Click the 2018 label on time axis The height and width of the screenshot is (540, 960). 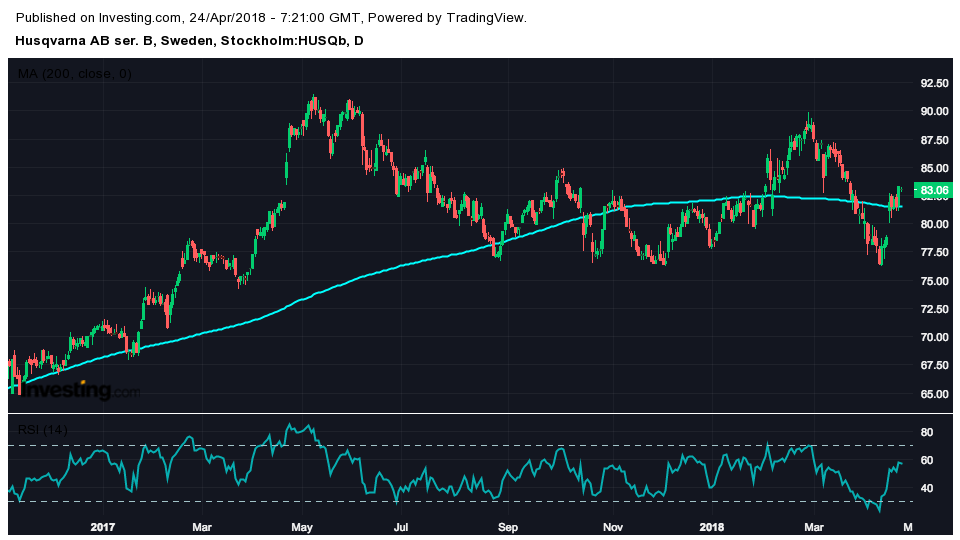point(712,527)
